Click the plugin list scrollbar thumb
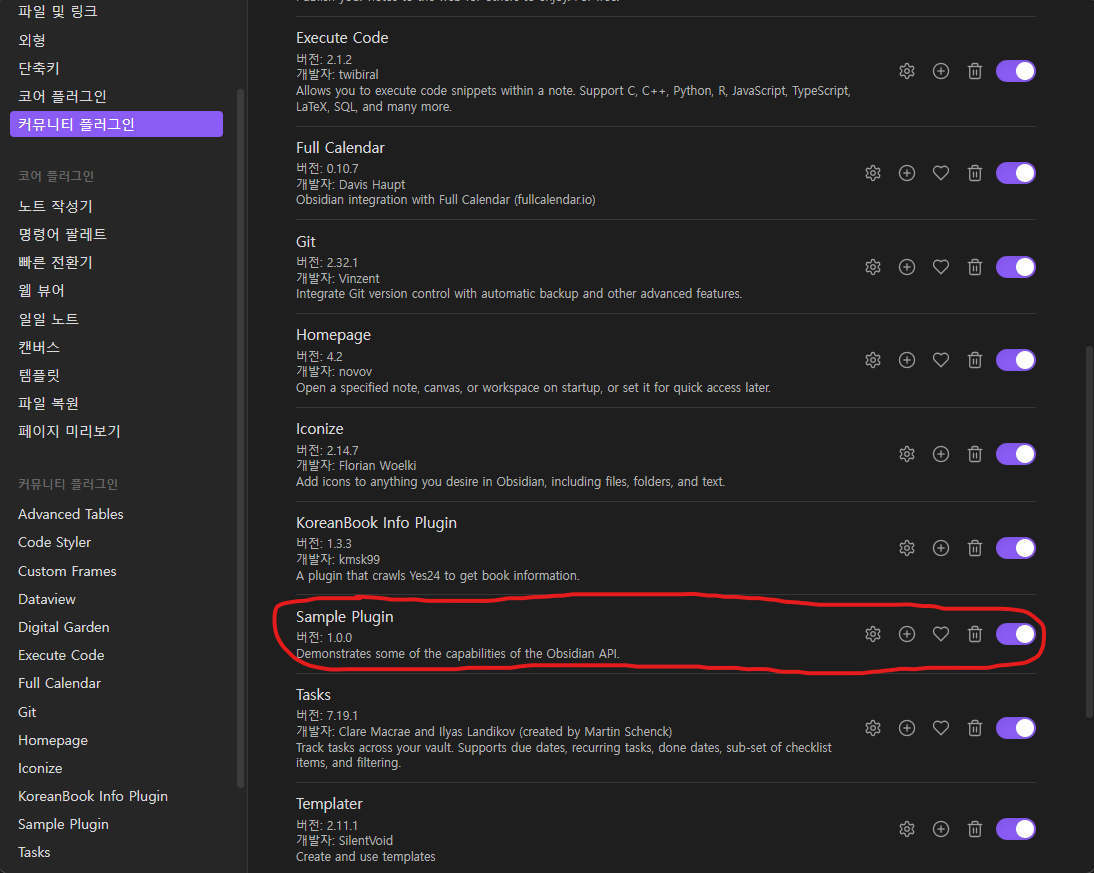Screen dimensions: 1094x873 tap(1089, 532)
